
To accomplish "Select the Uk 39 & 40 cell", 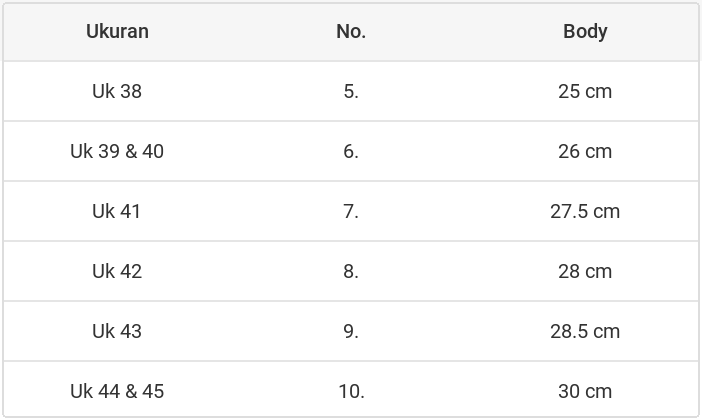I will 117,151.
